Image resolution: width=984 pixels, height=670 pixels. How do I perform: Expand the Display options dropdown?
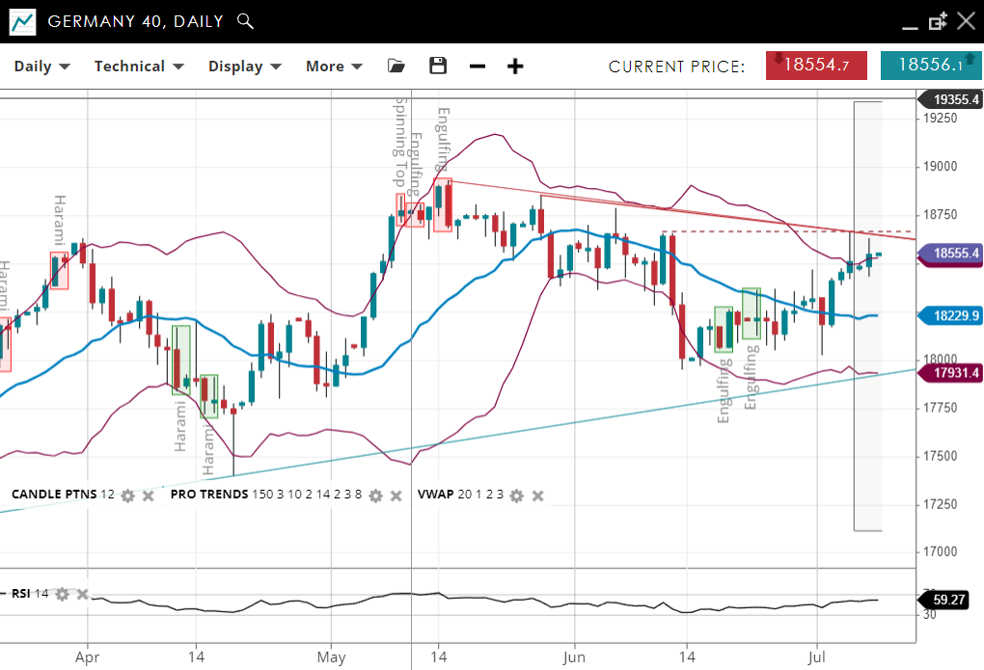244,66
